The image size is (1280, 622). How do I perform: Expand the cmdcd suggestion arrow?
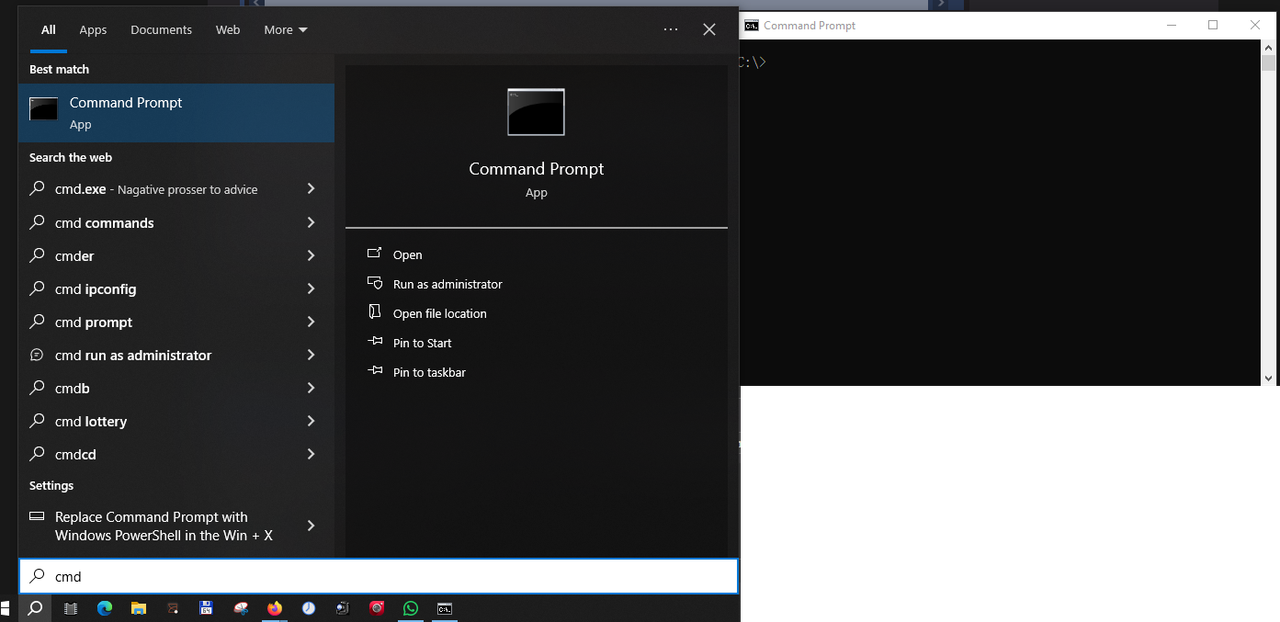[311, 453]
